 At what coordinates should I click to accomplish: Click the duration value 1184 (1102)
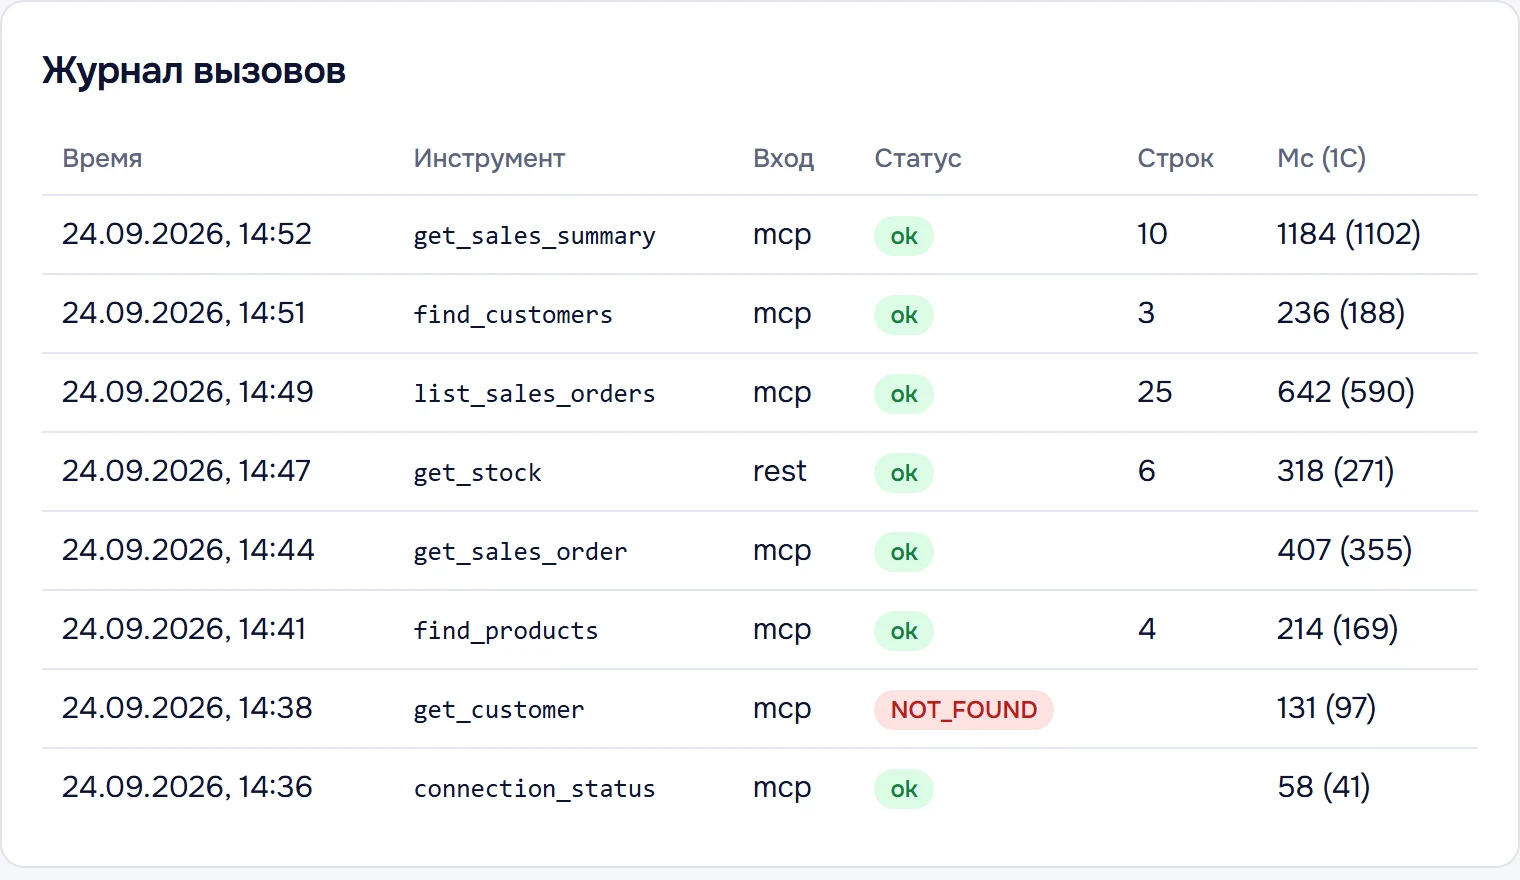click(1349, 234)
